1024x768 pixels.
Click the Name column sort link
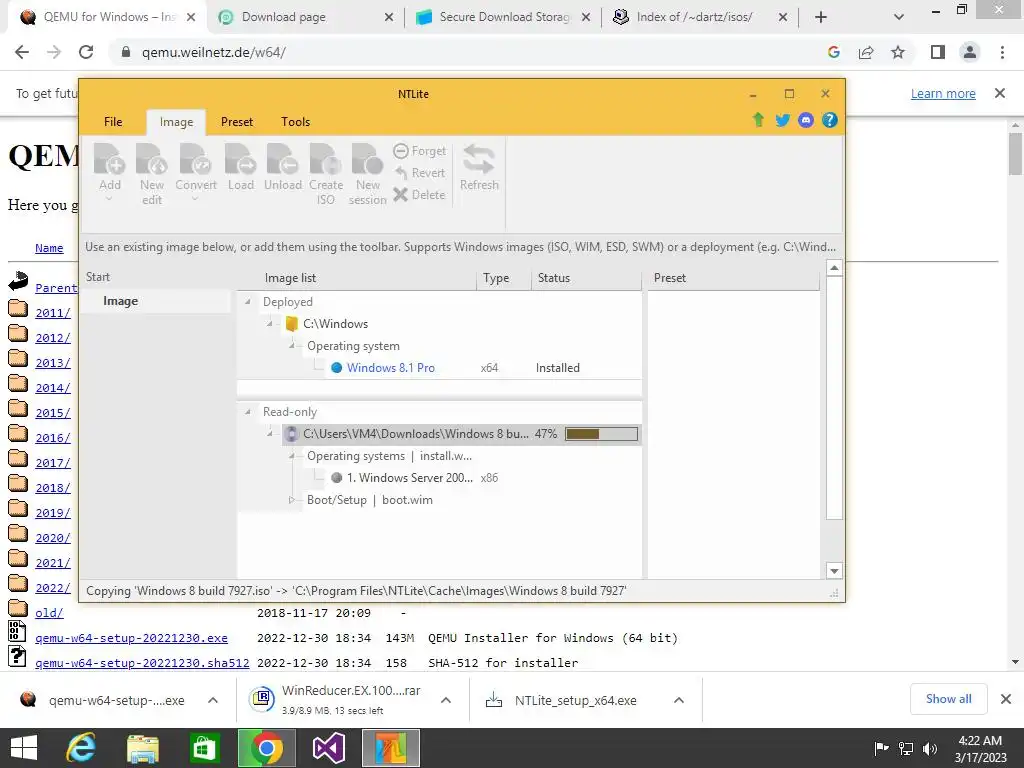(49, 248)
